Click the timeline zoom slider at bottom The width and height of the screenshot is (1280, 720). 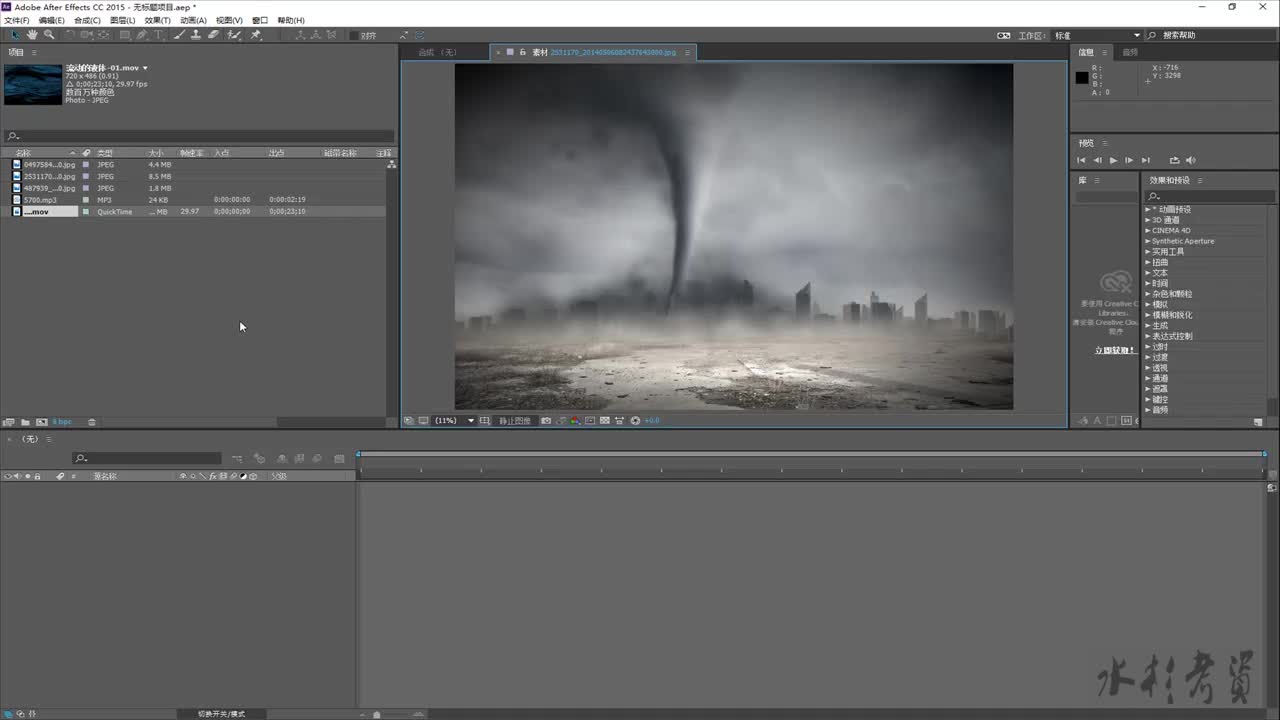(376, 714)
